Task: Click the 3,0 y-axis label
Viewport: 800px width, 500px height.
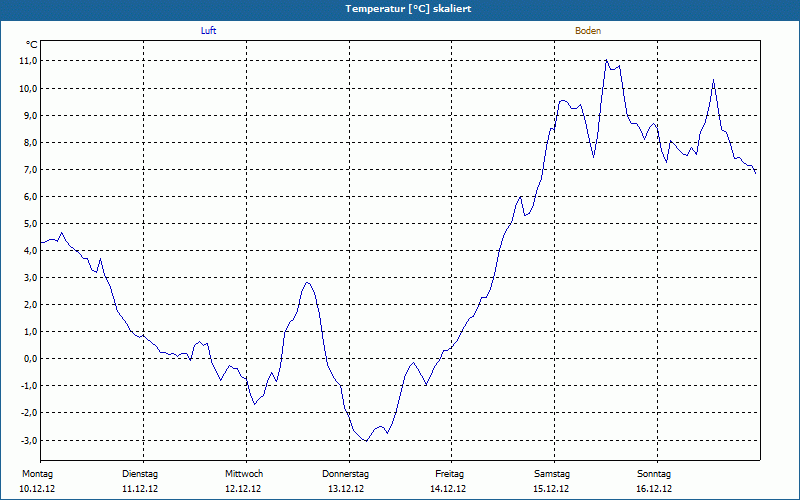Action: coord(30,278)
